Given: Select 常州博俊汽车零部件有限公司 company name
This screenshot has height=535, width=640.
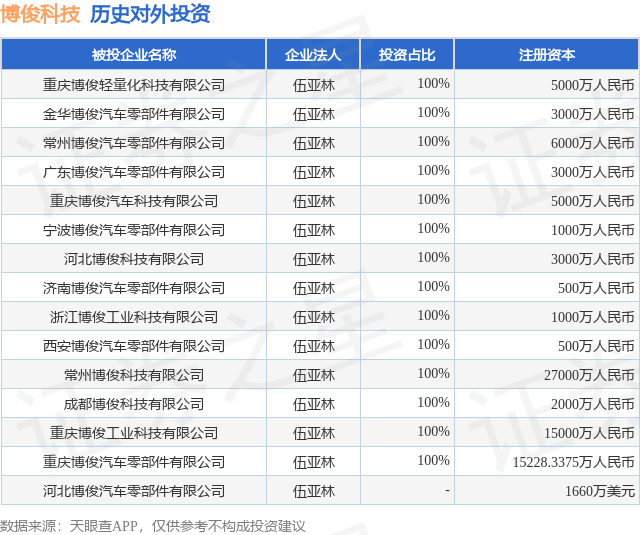Looking at the screenshot, I should point(134,143).
